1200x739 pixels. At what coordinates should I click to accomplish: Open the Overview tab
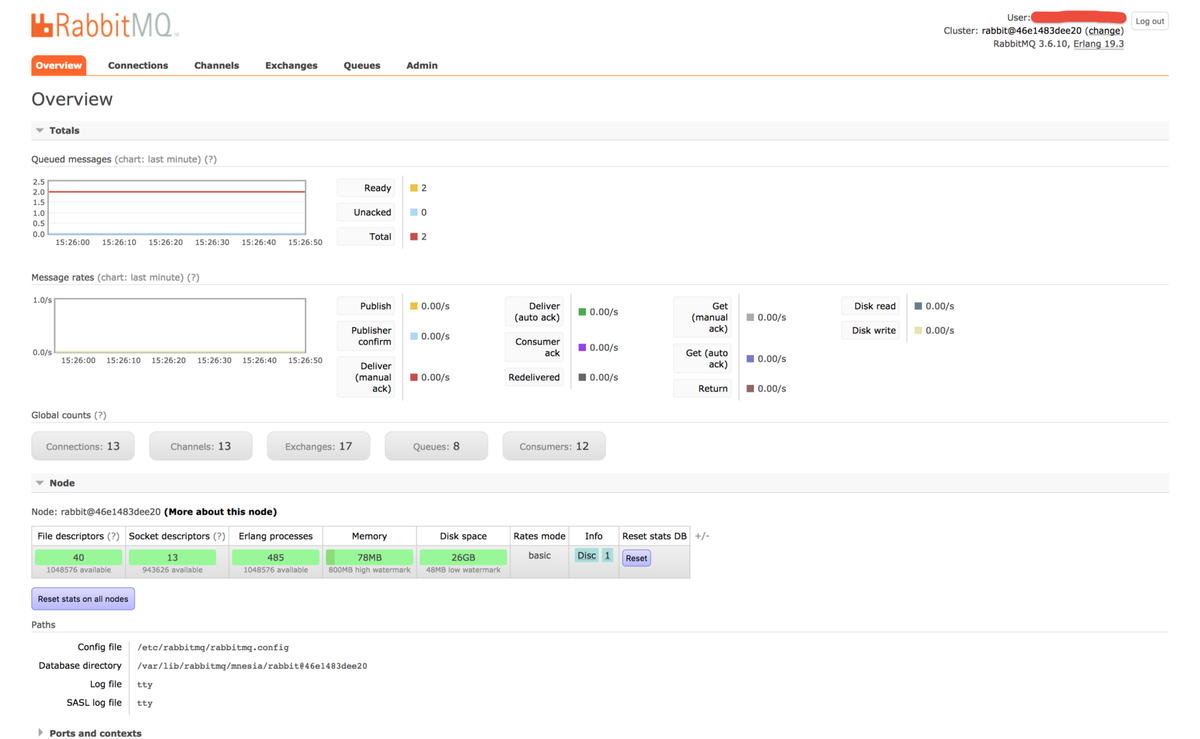coord(58,65)
